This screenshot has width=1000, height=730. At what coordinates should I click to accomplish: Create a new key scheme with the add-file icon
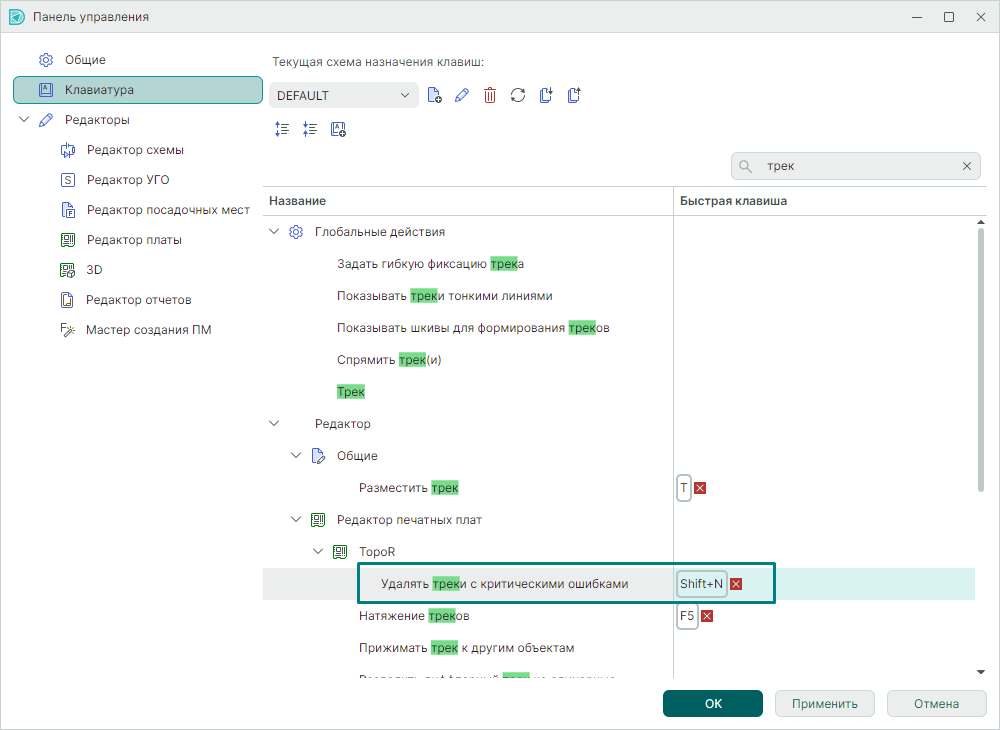click(434, 95)
